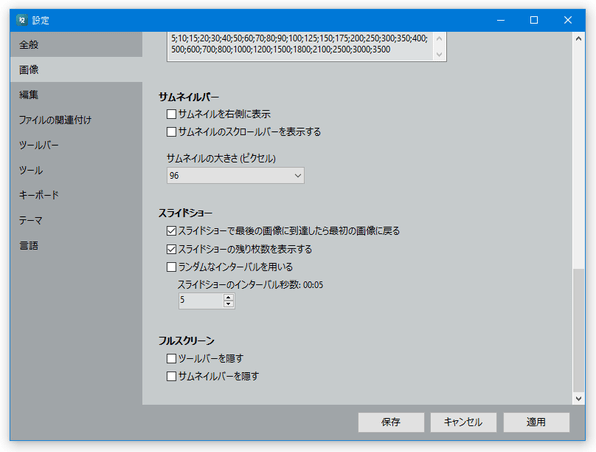Click the slideshow interval seconds field
Viewport: 596px width, 452px height.
[201, 300]
